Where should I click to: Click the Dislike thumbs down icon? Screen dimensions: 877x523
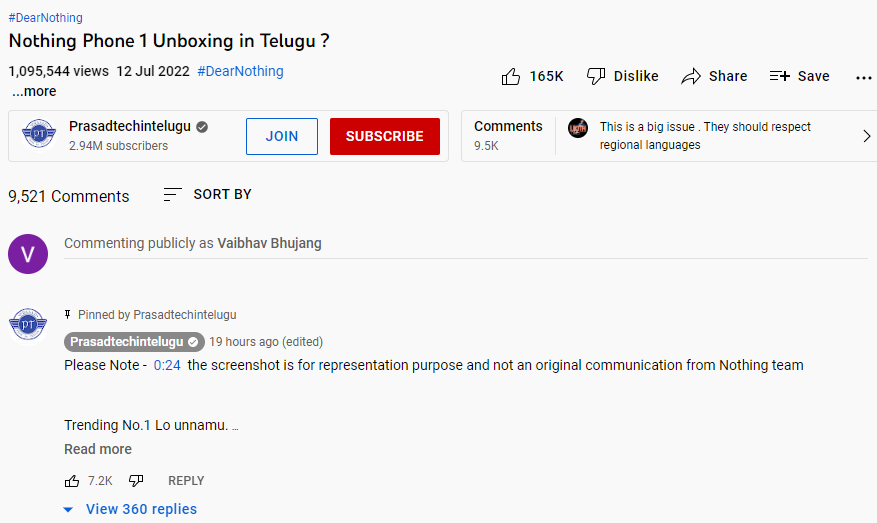[597, 76]
